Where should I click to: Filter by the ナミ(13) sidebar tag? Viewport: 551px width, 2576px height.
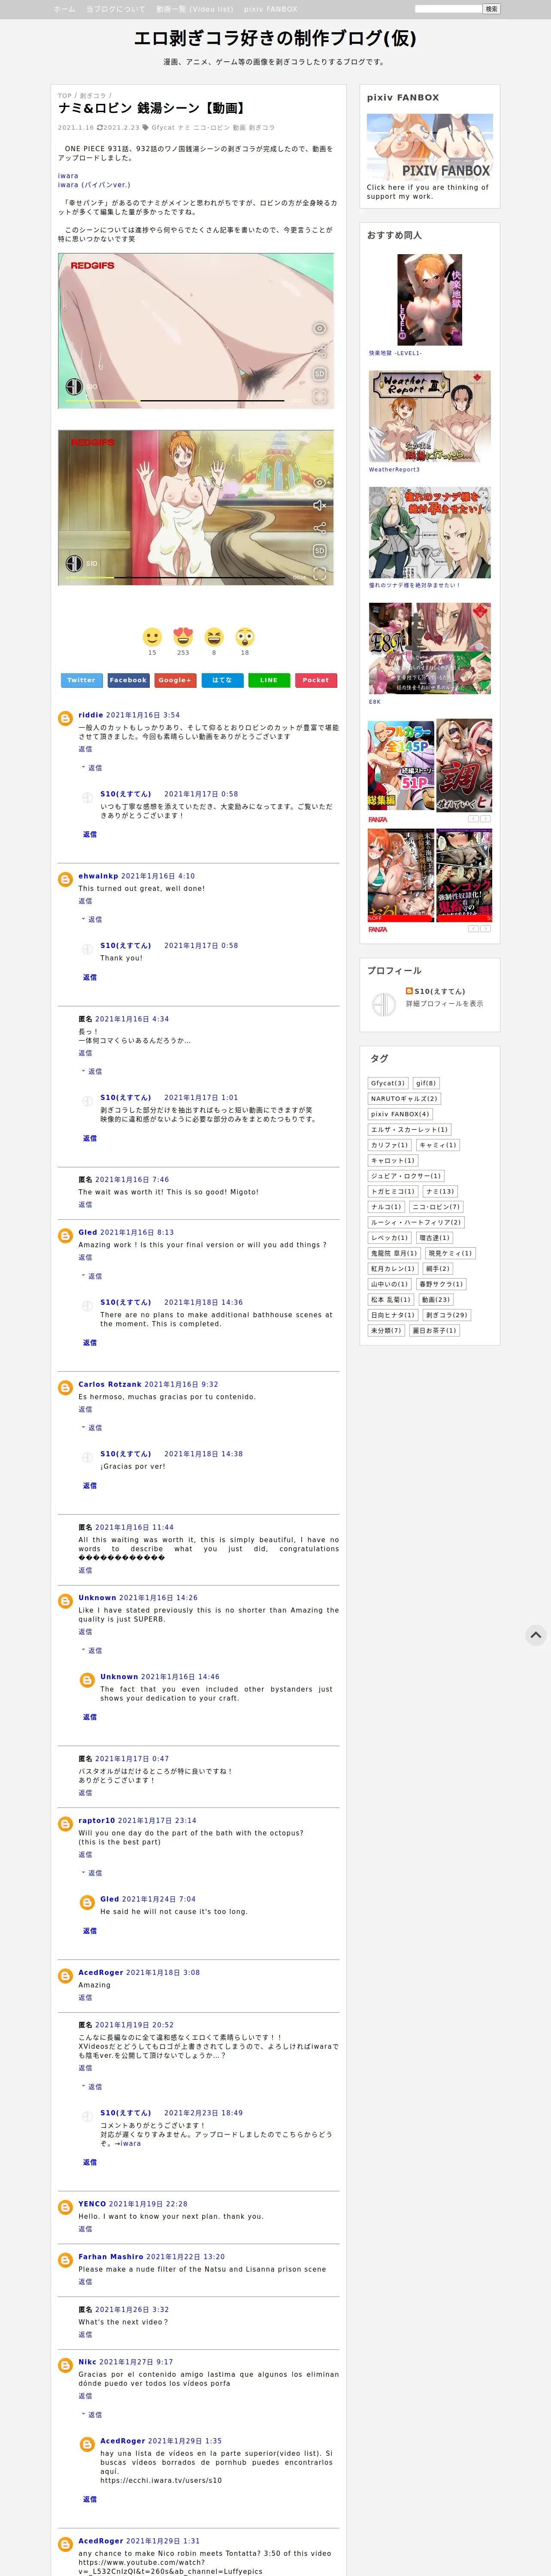point(440,1191)
